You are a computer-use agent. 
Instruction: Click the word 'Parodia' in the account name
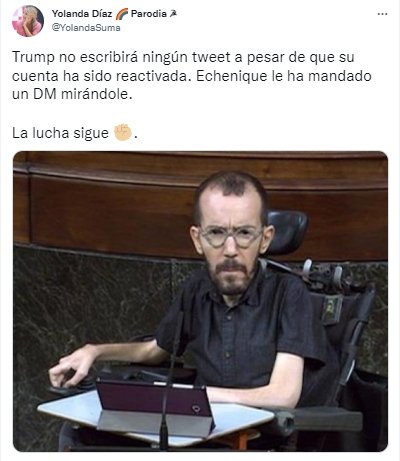click(x=149, y=14)
